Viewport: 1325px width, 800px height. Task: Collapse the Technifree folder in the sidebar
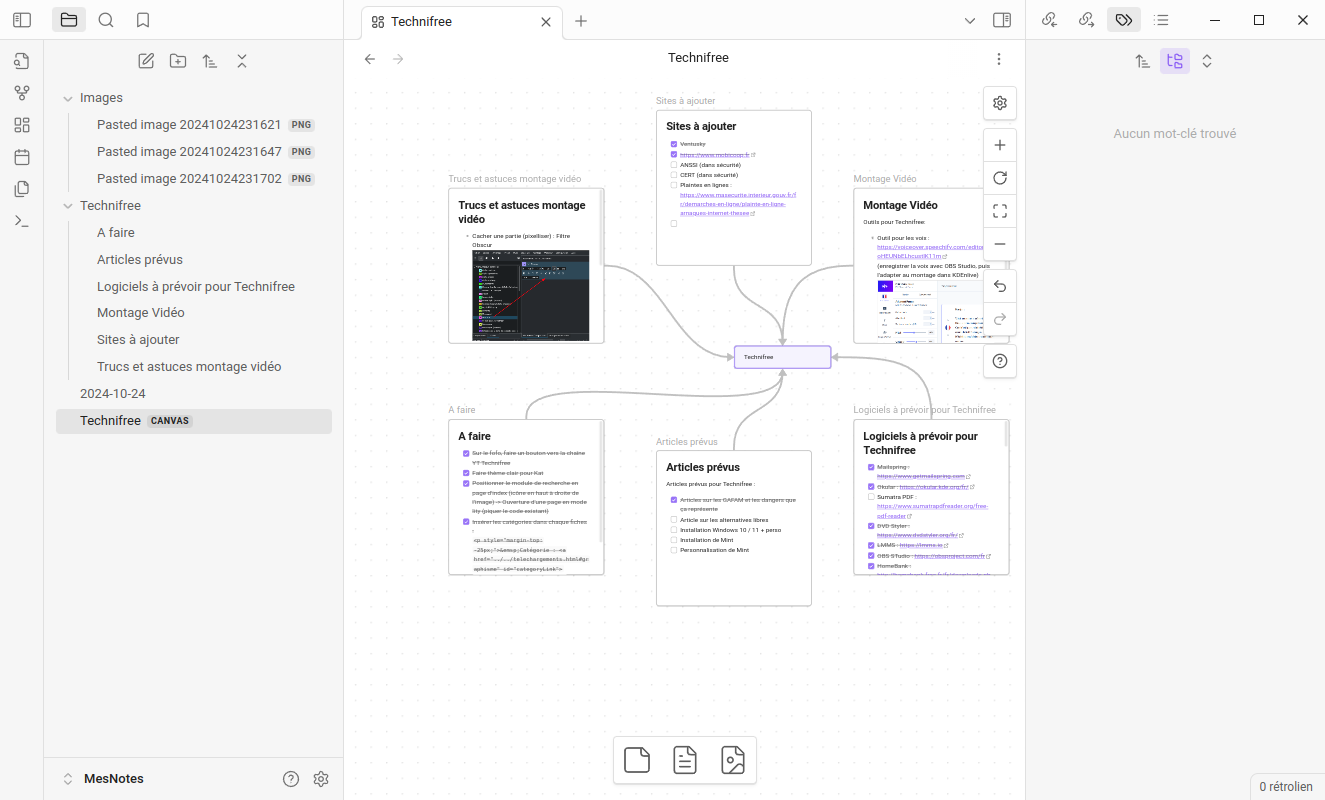coord(68,206)
